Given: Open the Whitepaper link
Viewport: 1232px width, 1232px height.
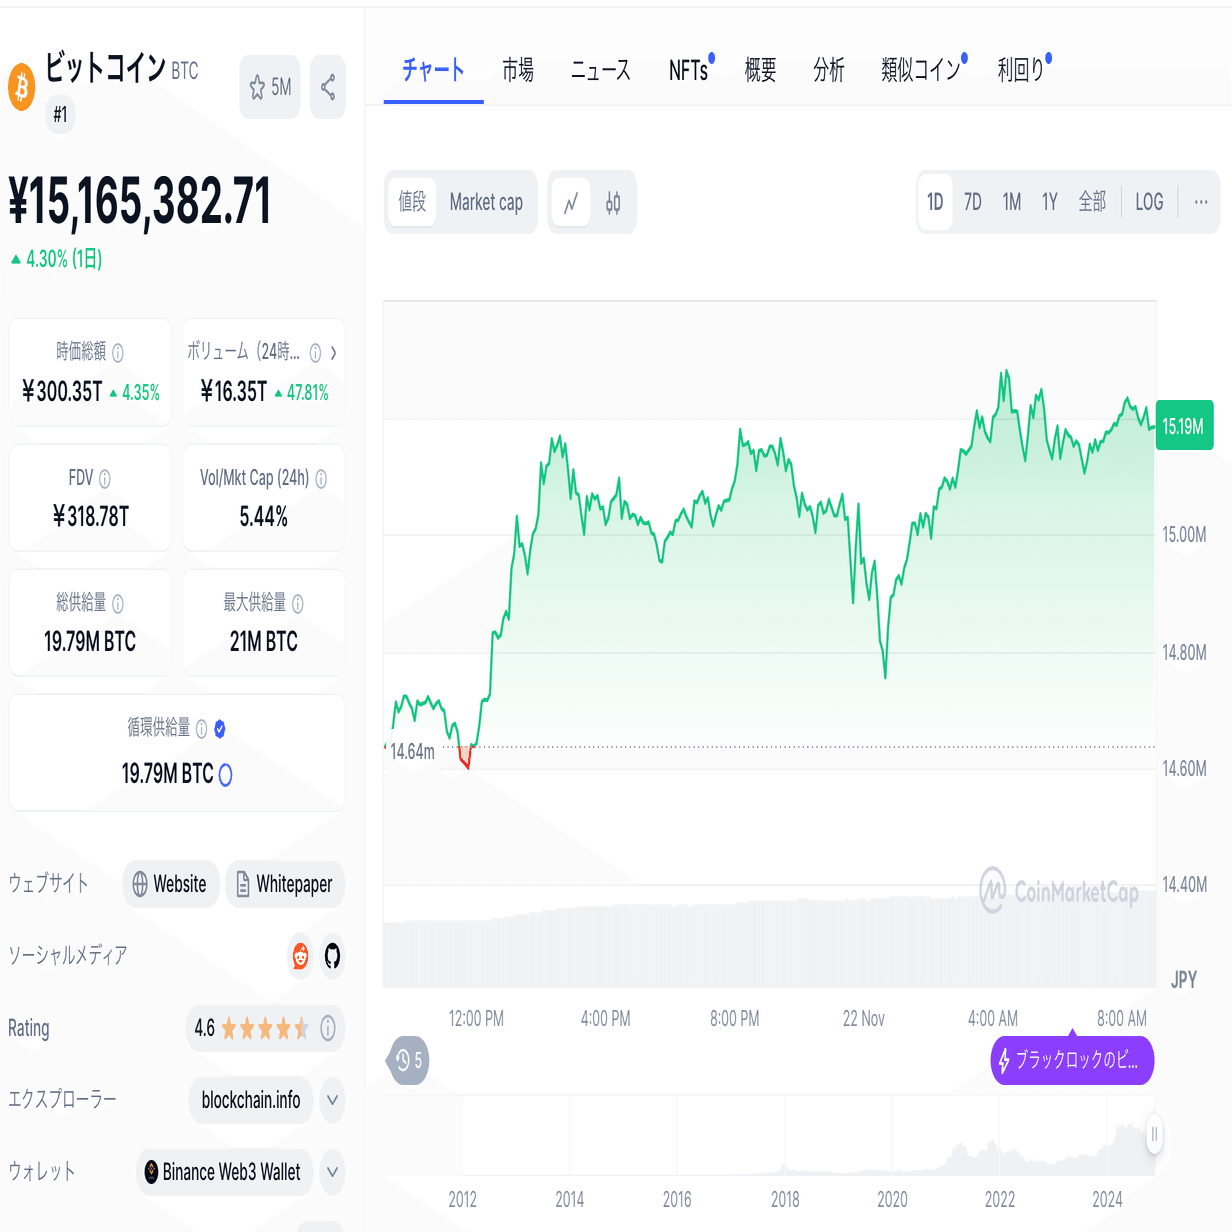Looking at the screenshot, I should pyautogui.click(x=285, y=884).
